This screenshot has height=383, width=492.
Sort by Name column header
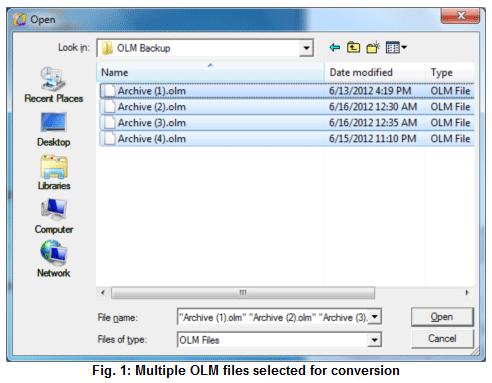[x=210, y=72]
